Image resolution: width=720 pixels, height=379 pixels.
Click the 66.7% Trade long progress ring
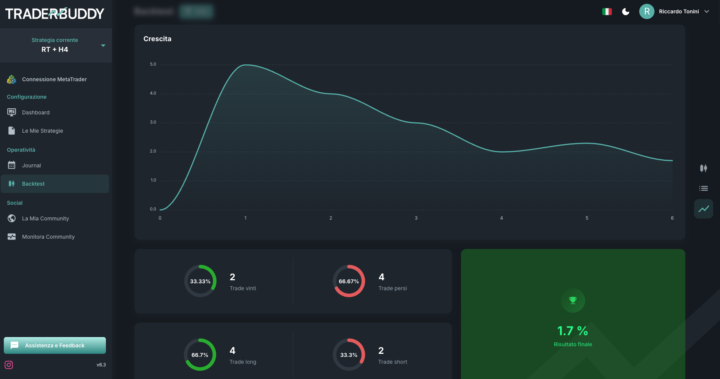click(200, 355)
